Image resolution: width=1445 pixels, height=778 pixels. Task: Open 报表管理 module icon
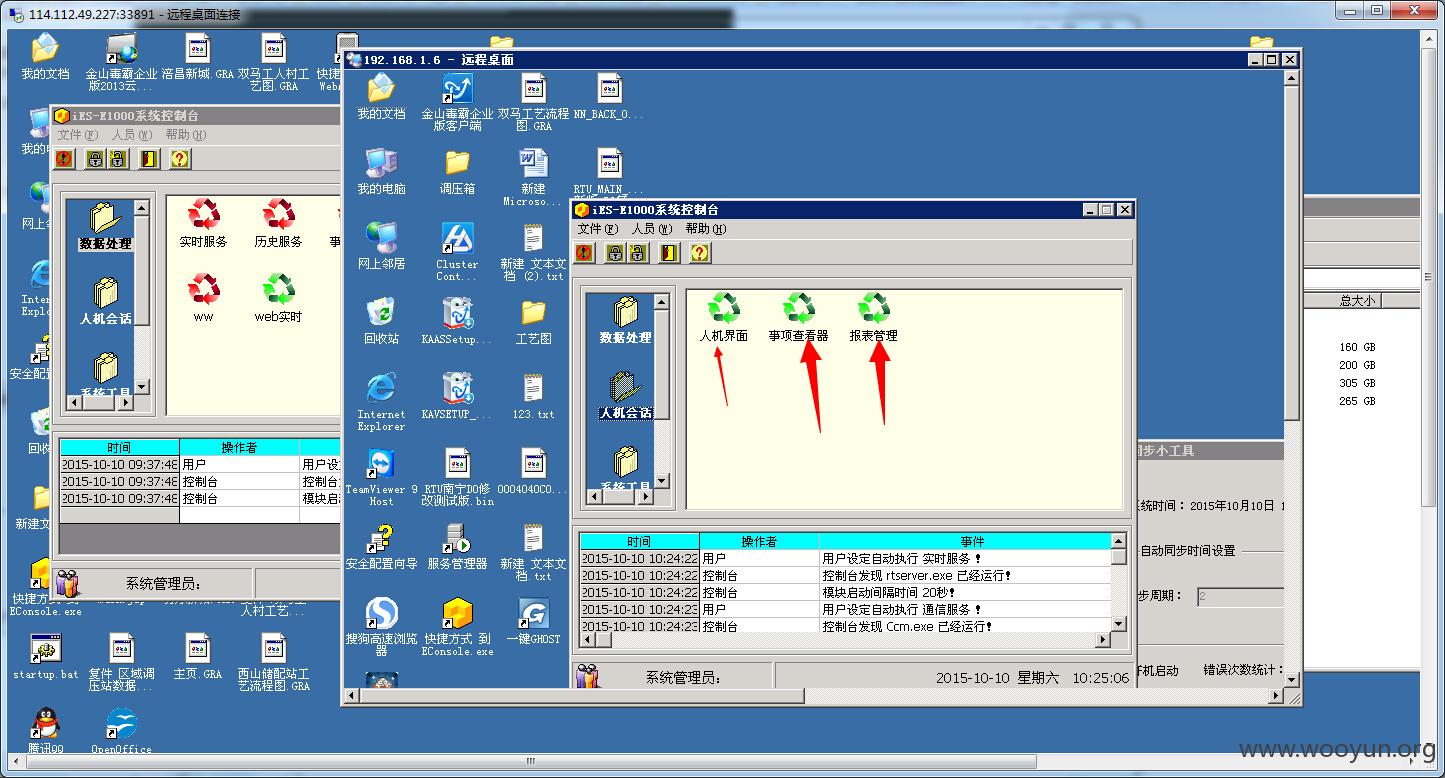873,318
